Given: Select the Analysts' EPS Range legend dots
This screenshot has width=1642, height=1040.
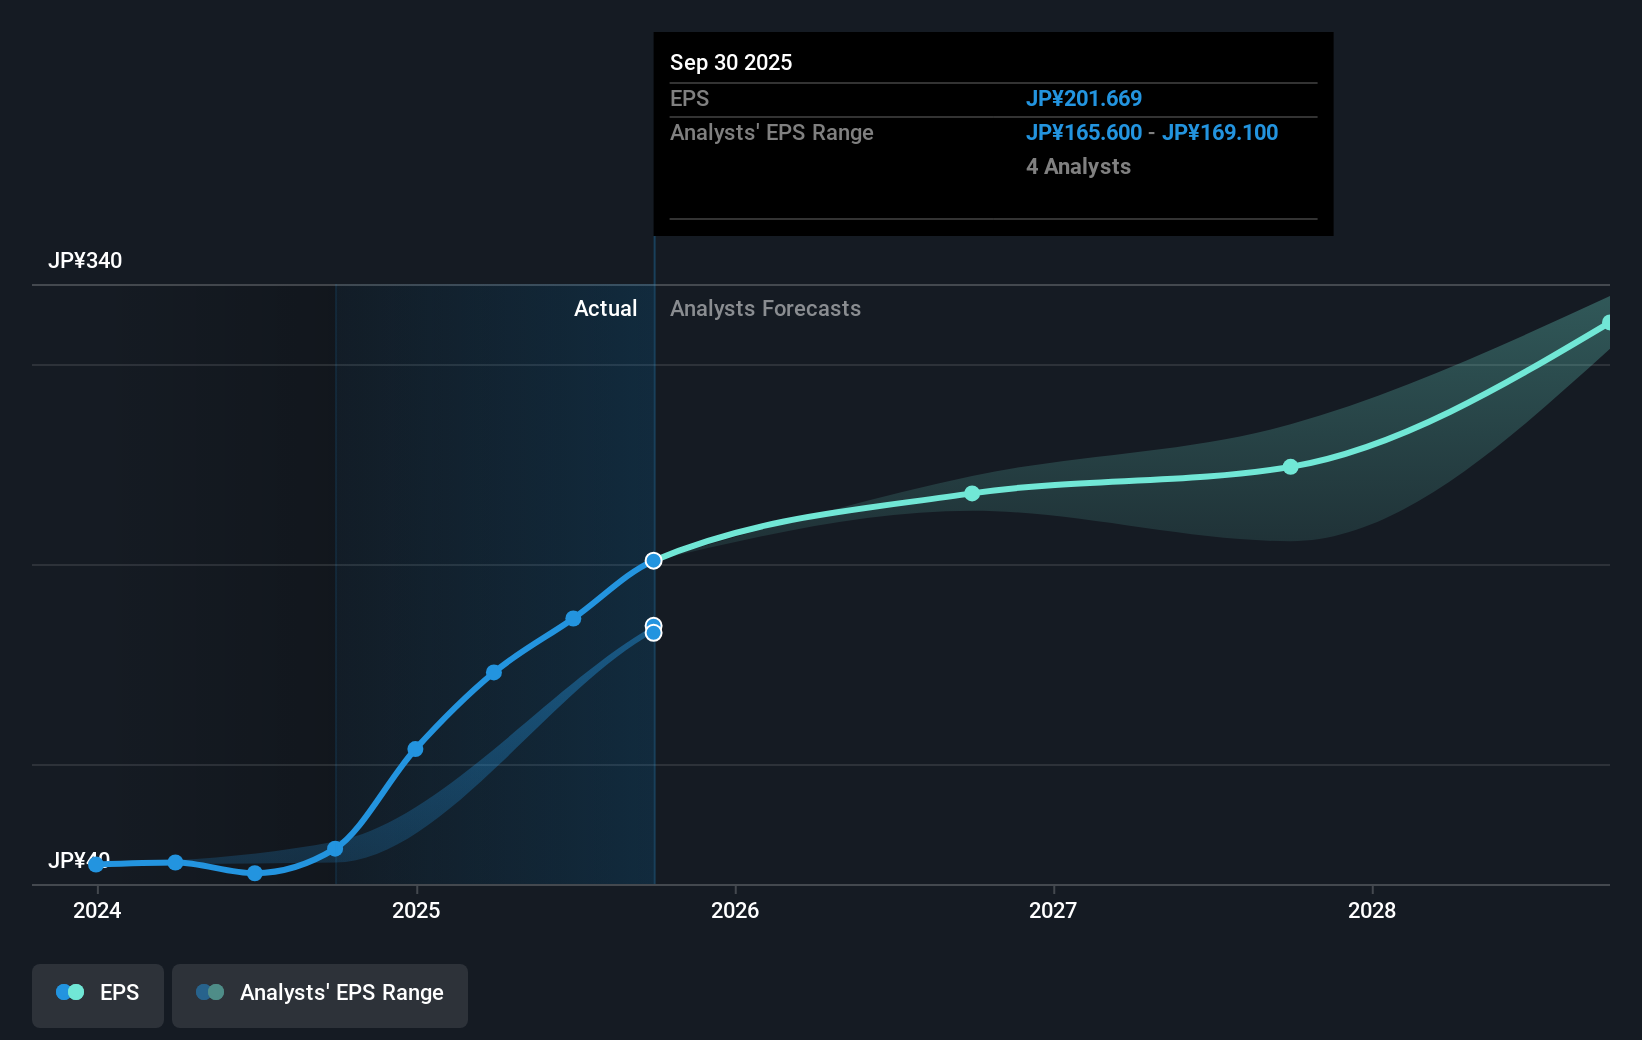Looking at the screenshot, I should [x=210, y=992].
